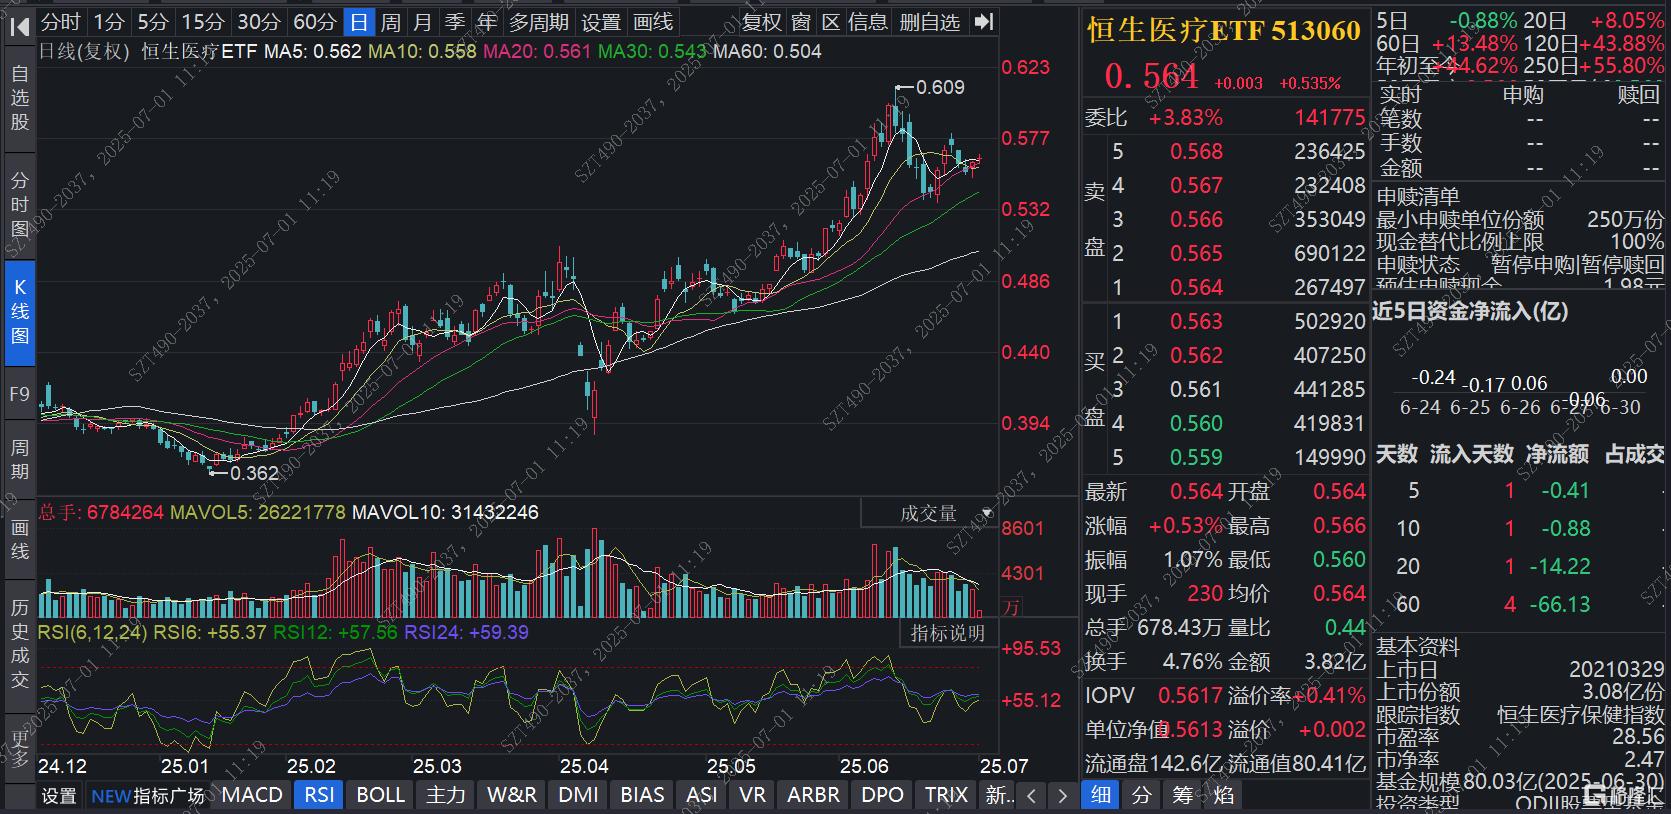
Task: Select the ARBR indicator
Action: point(814,796)
